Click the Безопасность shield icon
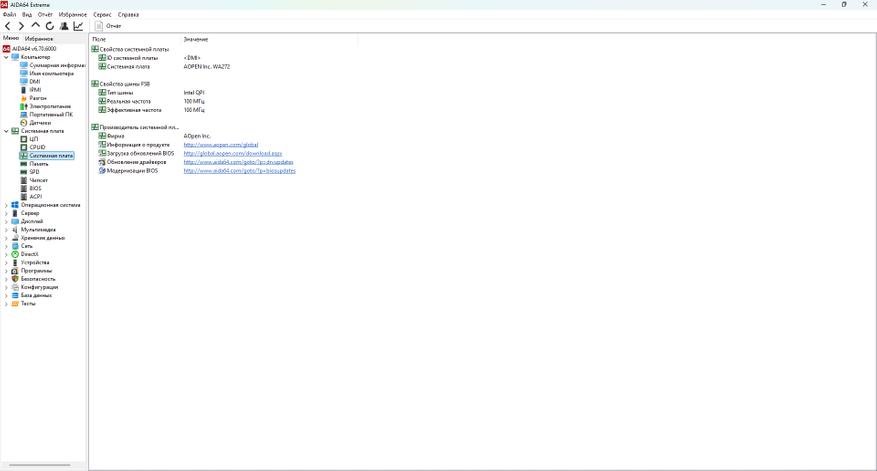877x471 pixels. tap(15, 279)
